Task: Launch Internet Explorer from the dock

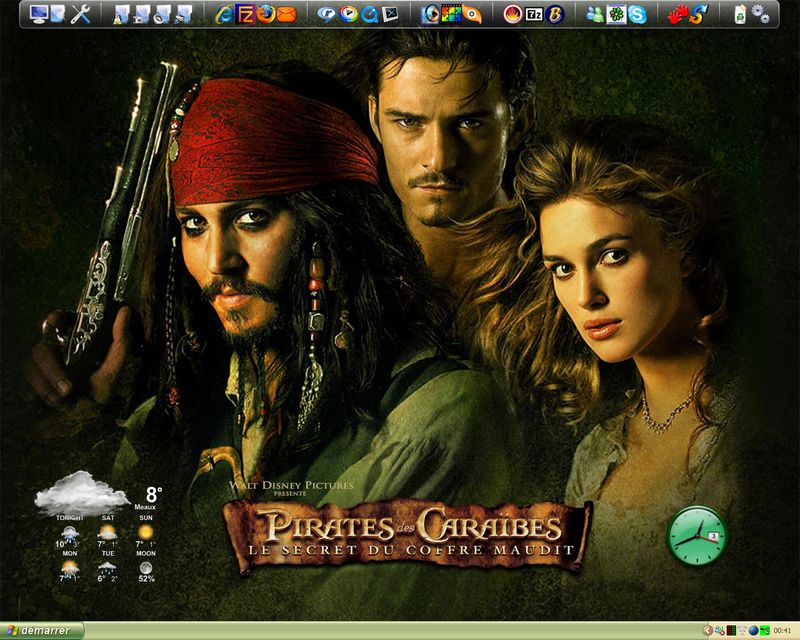Action: click(224, 14)
